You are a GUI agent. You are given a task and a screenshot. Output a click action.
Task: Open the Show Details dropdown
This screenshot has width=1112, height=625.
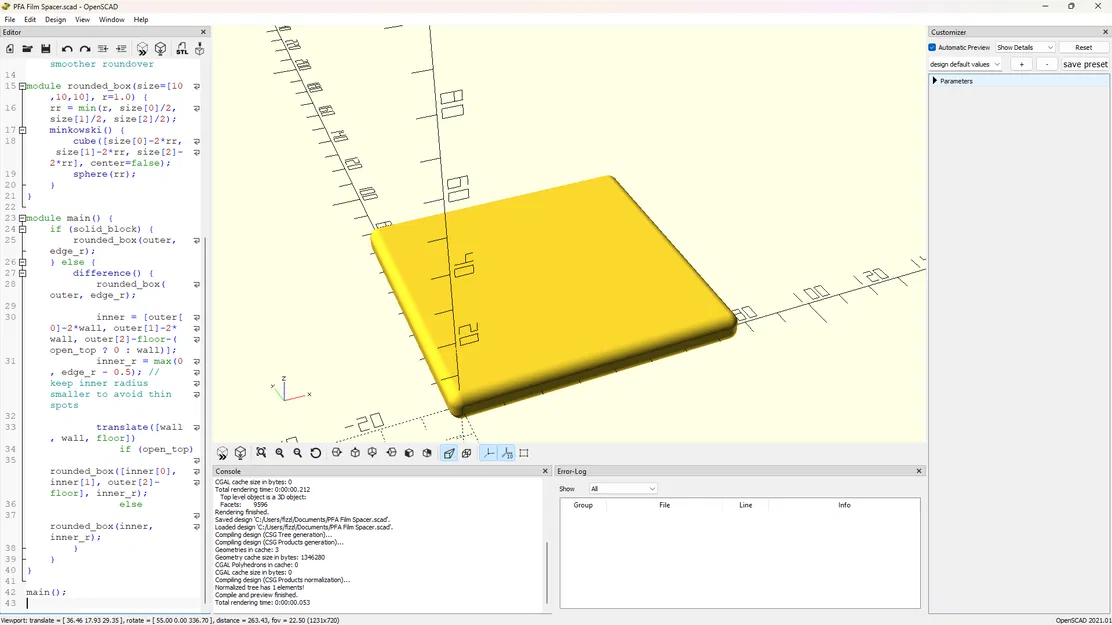(1025, 48)
